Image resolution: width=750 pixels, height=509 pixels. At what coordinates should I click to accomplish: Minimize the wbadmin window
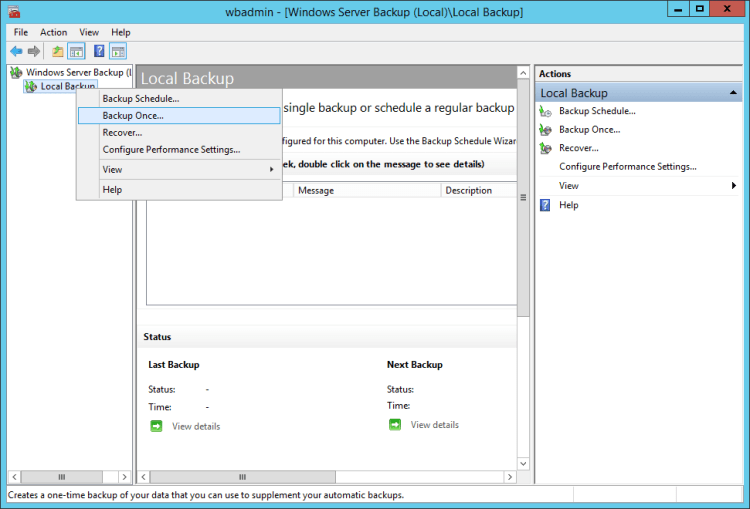coord(678,10)
